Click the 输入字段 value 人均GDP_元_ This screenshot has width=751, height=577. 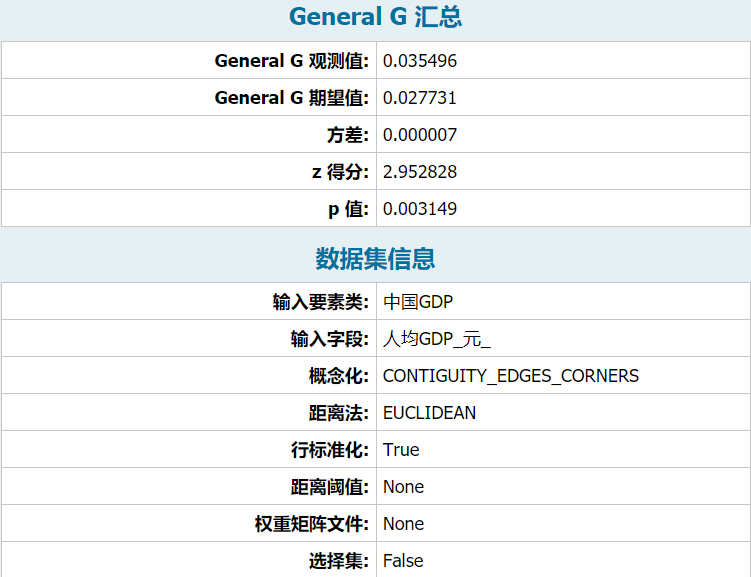pos(437,339)
